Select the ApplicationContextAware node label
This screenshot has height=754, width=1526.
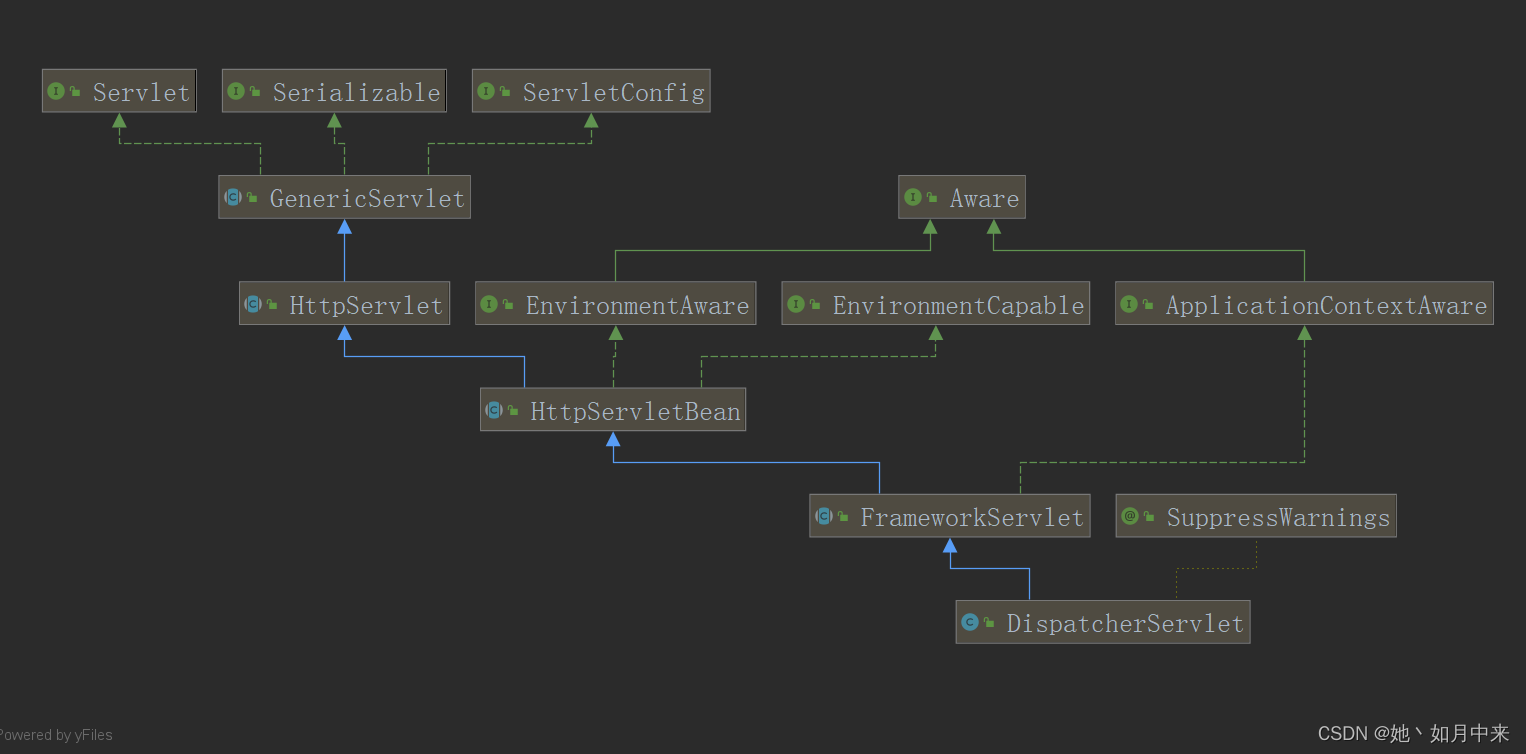pyautogui.click(x=1326, y=305)
